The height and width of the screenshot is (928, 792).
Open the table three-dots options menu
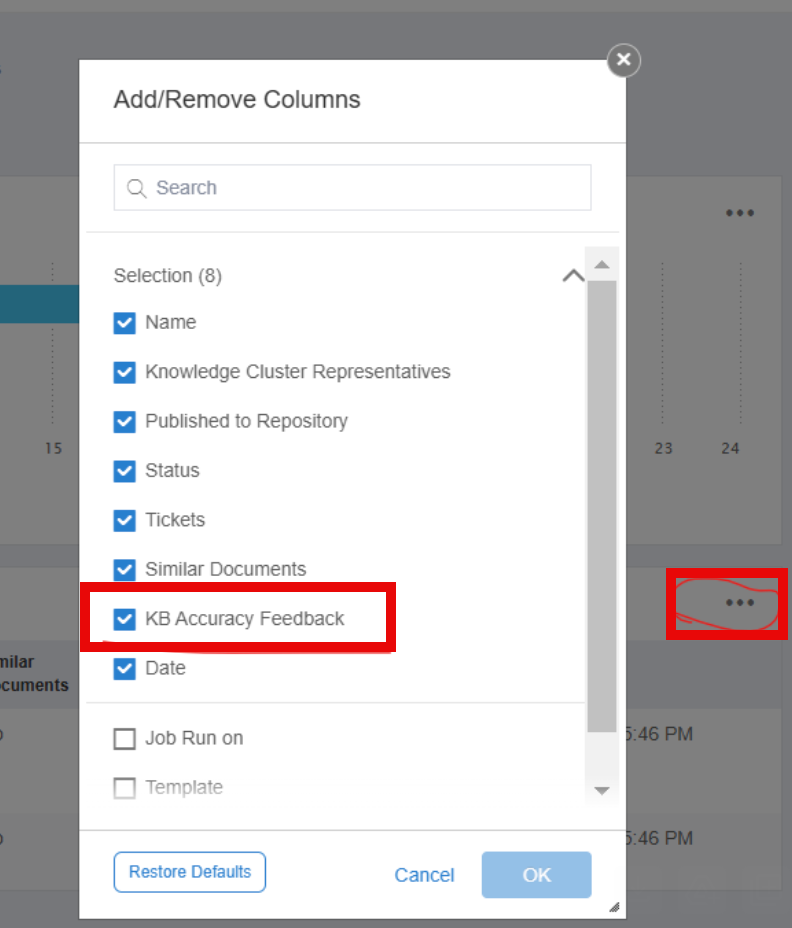[740, 602]
